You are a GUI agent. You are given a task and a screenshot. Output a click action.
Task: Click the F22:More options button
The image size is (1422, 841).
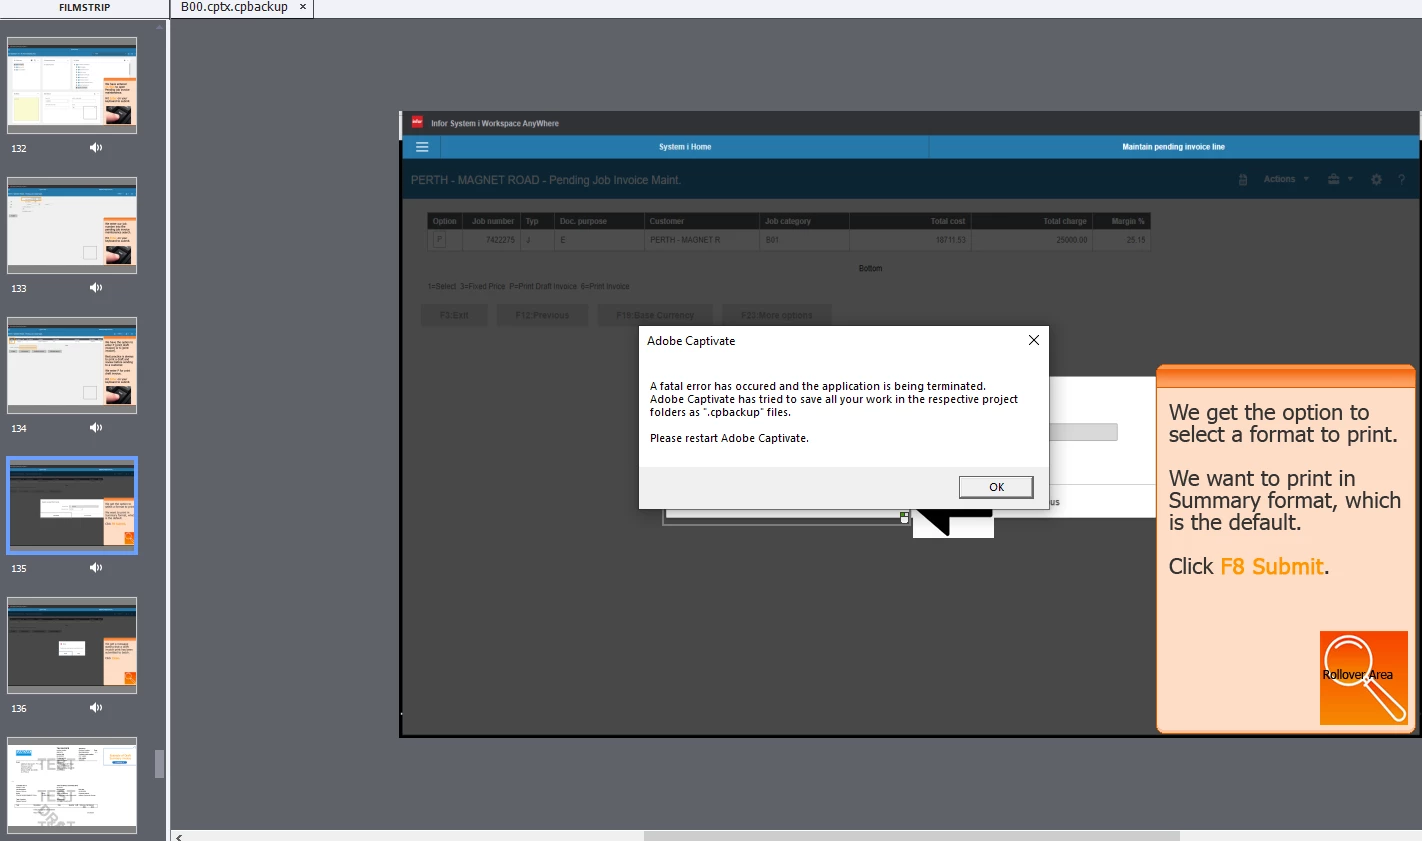[776, 315]
